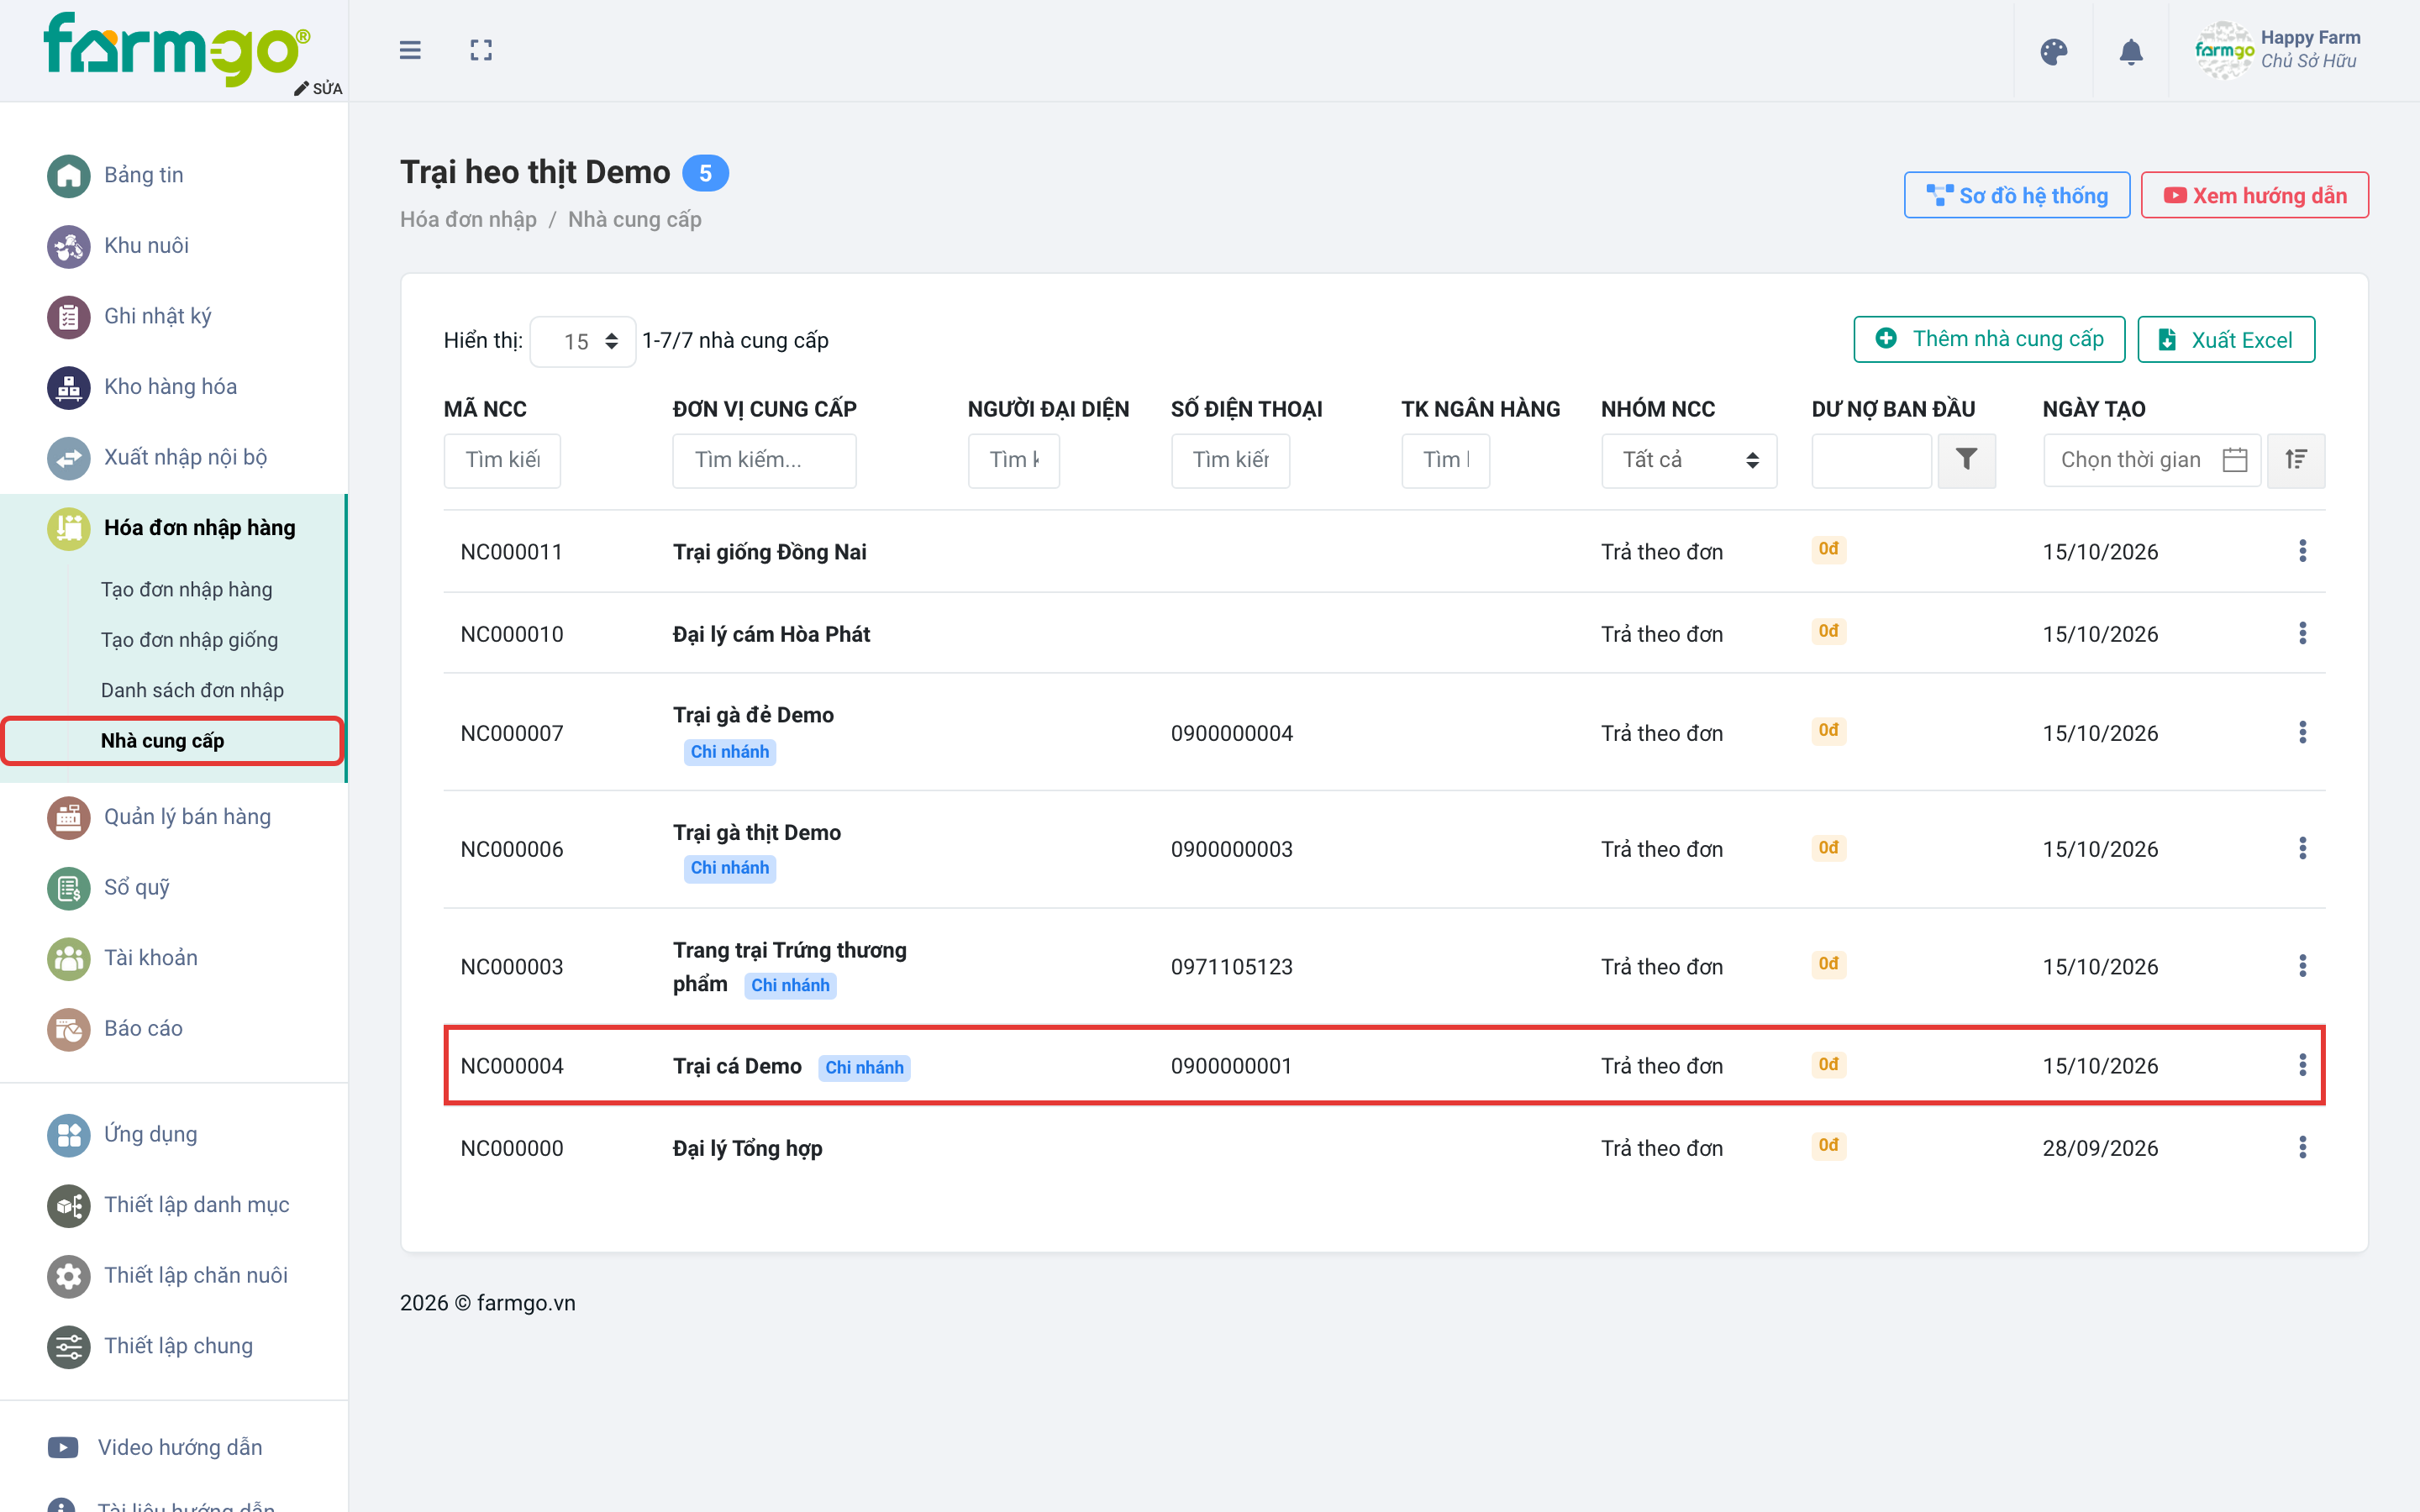Screen dimensions: 2420x1512
Task: Click the Quản lý bán hàng register icon
Action: [x=68, y=817]
